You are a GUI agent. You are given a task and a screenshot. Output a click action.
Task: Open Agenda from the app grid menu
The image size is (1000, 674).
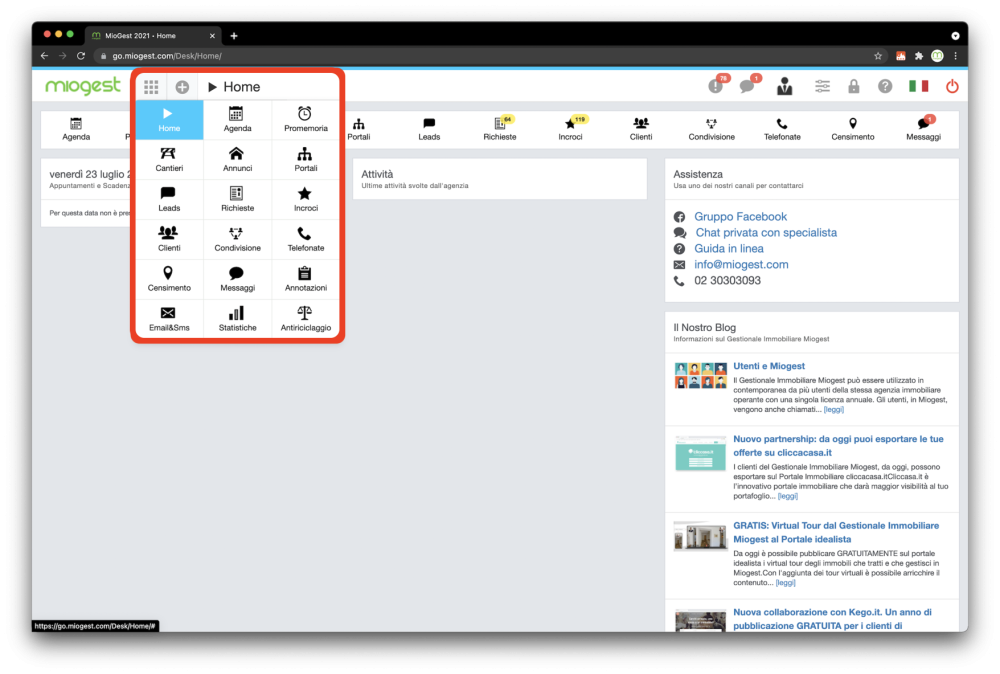(237, 119)
